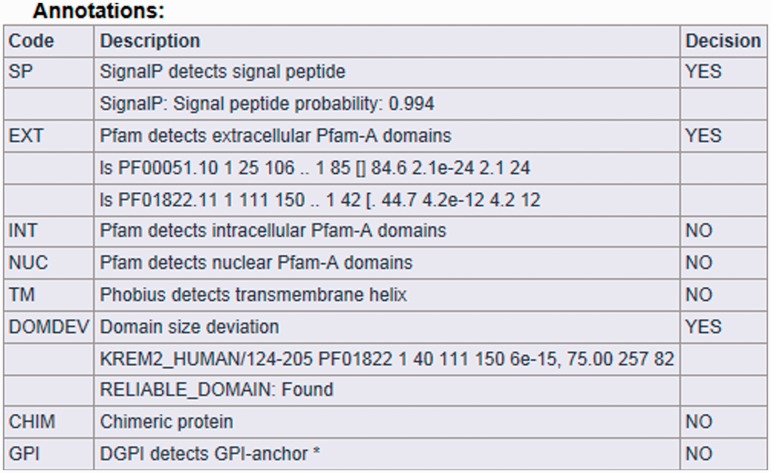Click the CHIM code cell
The width and height of the screenshot is (771, 473).
tap(48, 422)
